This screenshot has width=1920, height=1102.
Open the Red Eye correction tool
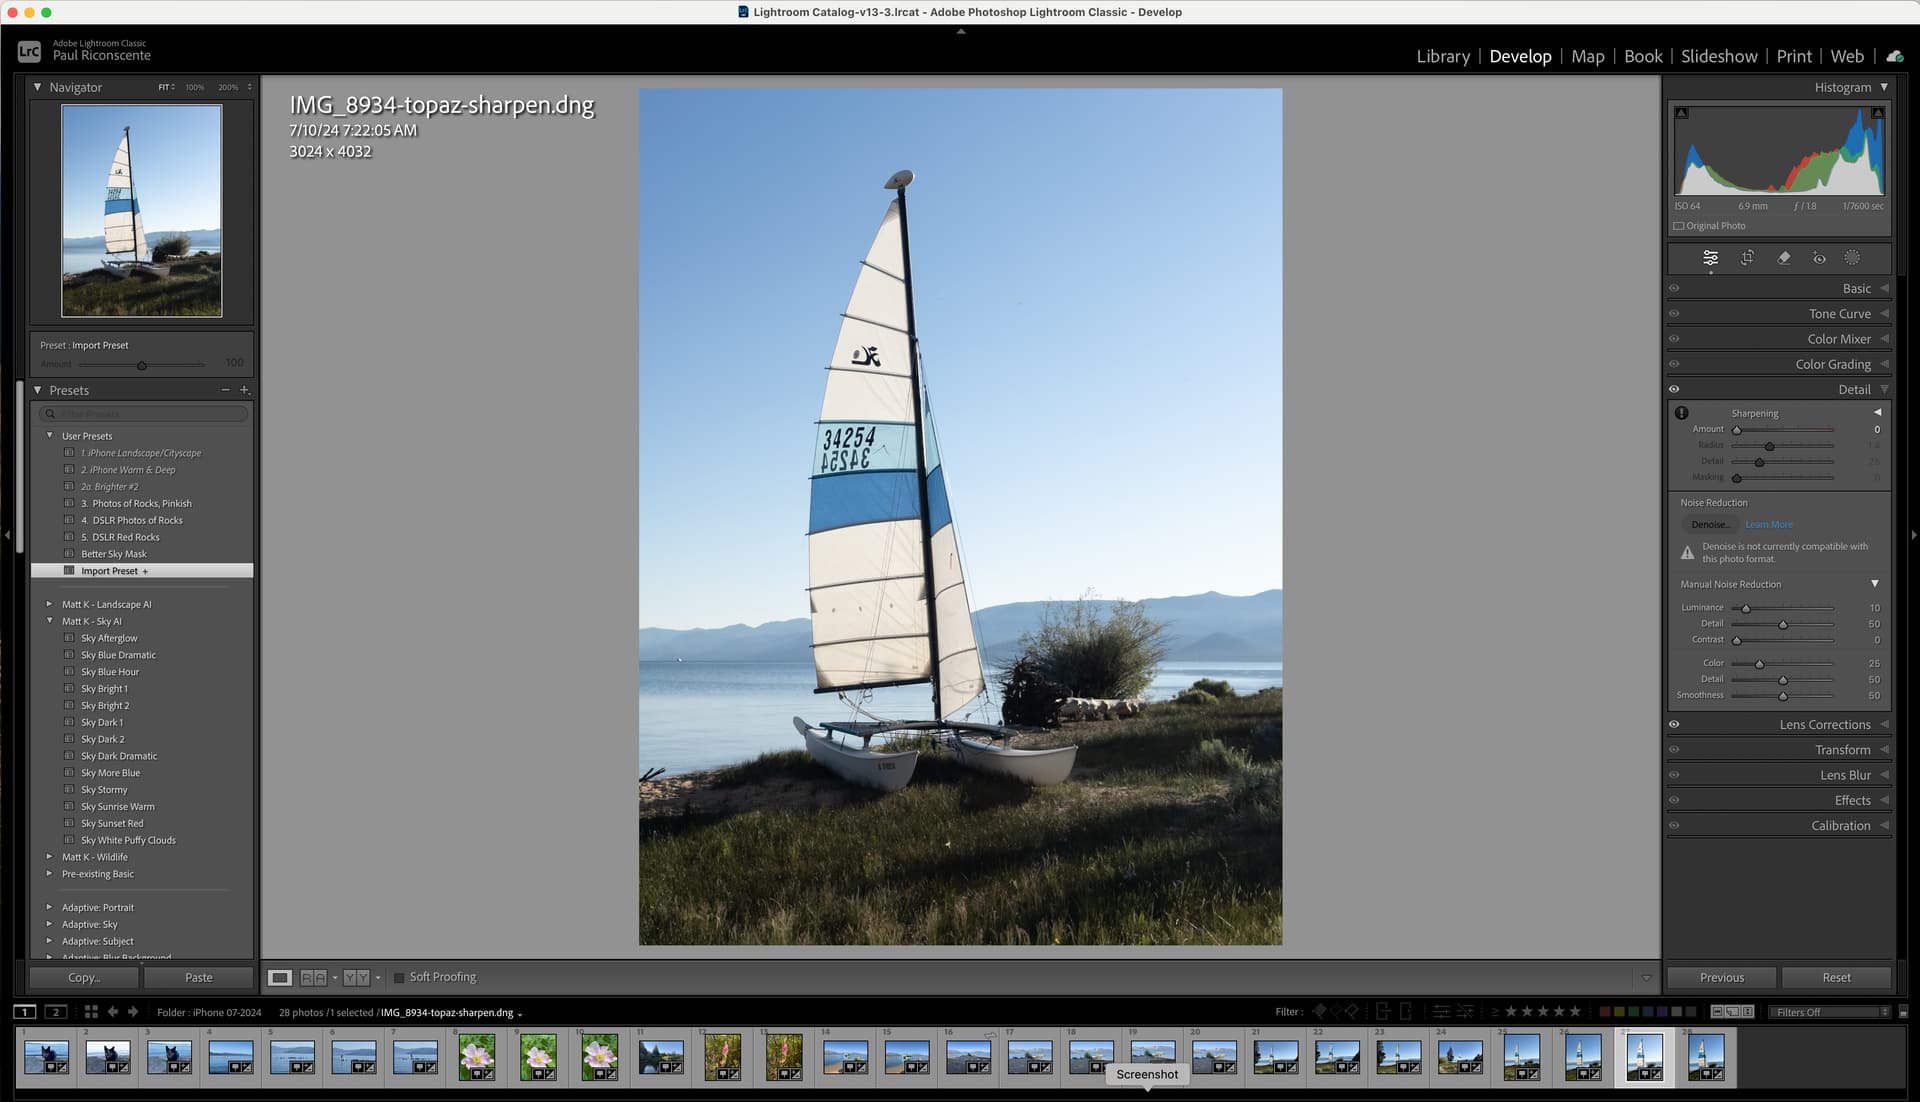[1819, 258]
